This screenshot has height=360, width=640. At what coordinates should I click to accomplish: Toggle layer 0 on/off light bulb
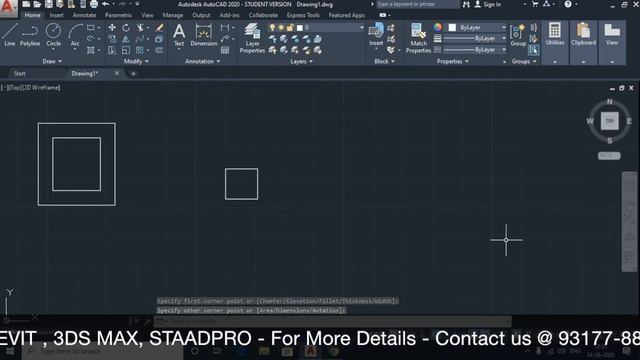(272, 27)
